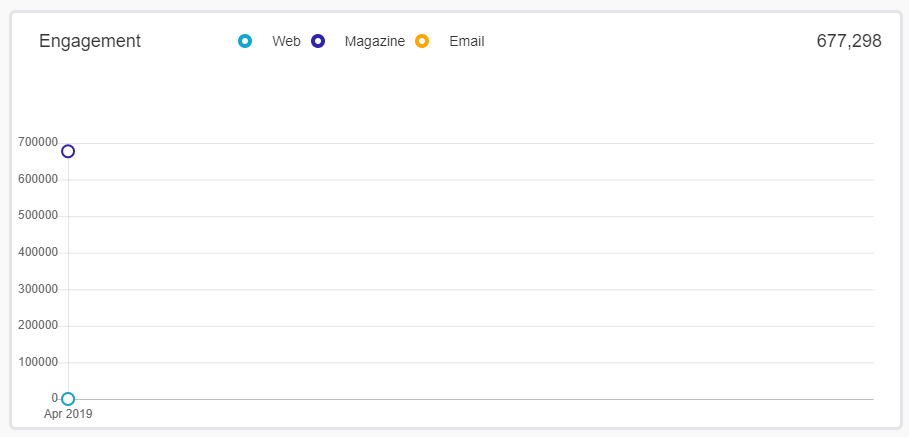Click the orange Email legend circle icon
Viewport: 909px width, 437px height.
[x=422, y=41]
